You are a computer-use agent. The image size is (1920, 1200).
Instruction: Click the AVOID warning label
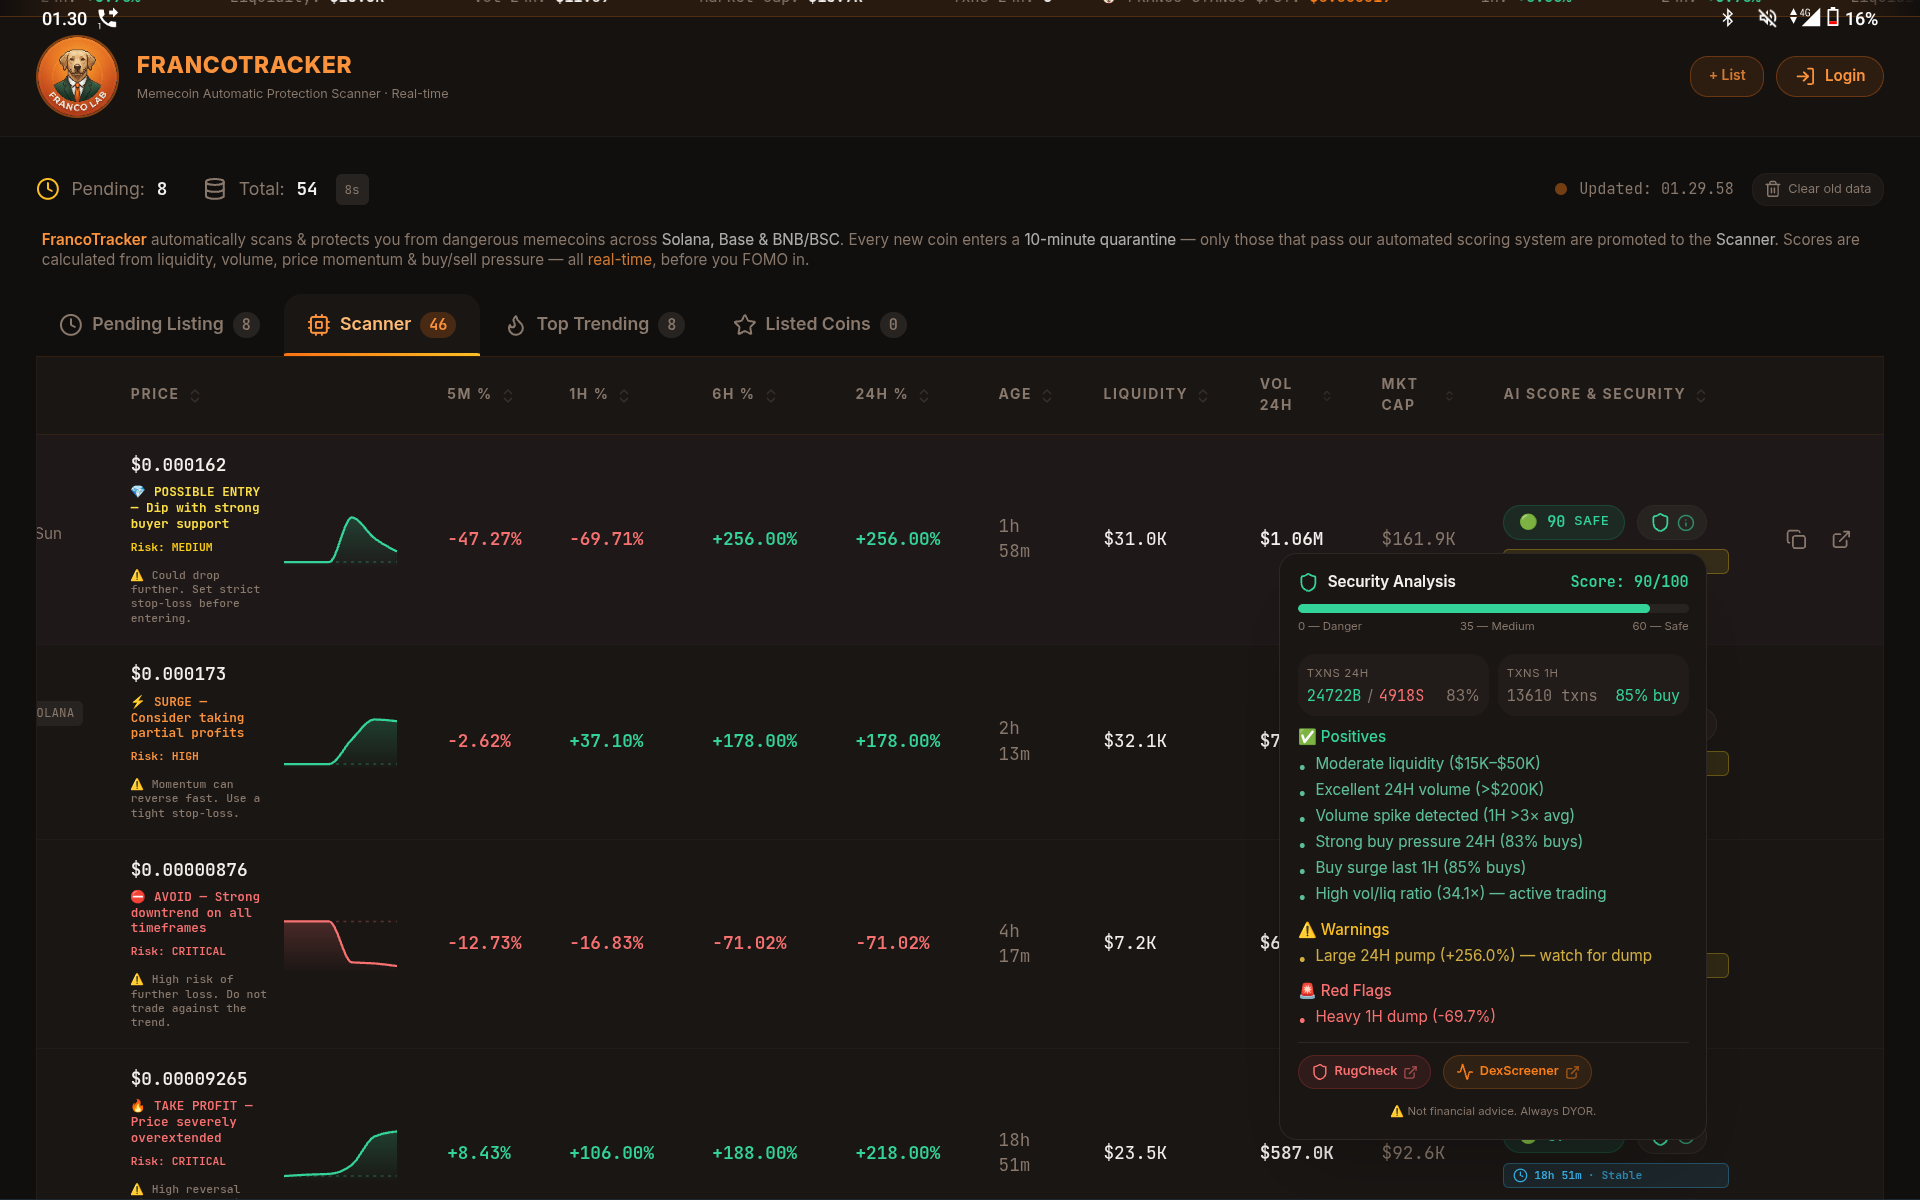195,912
